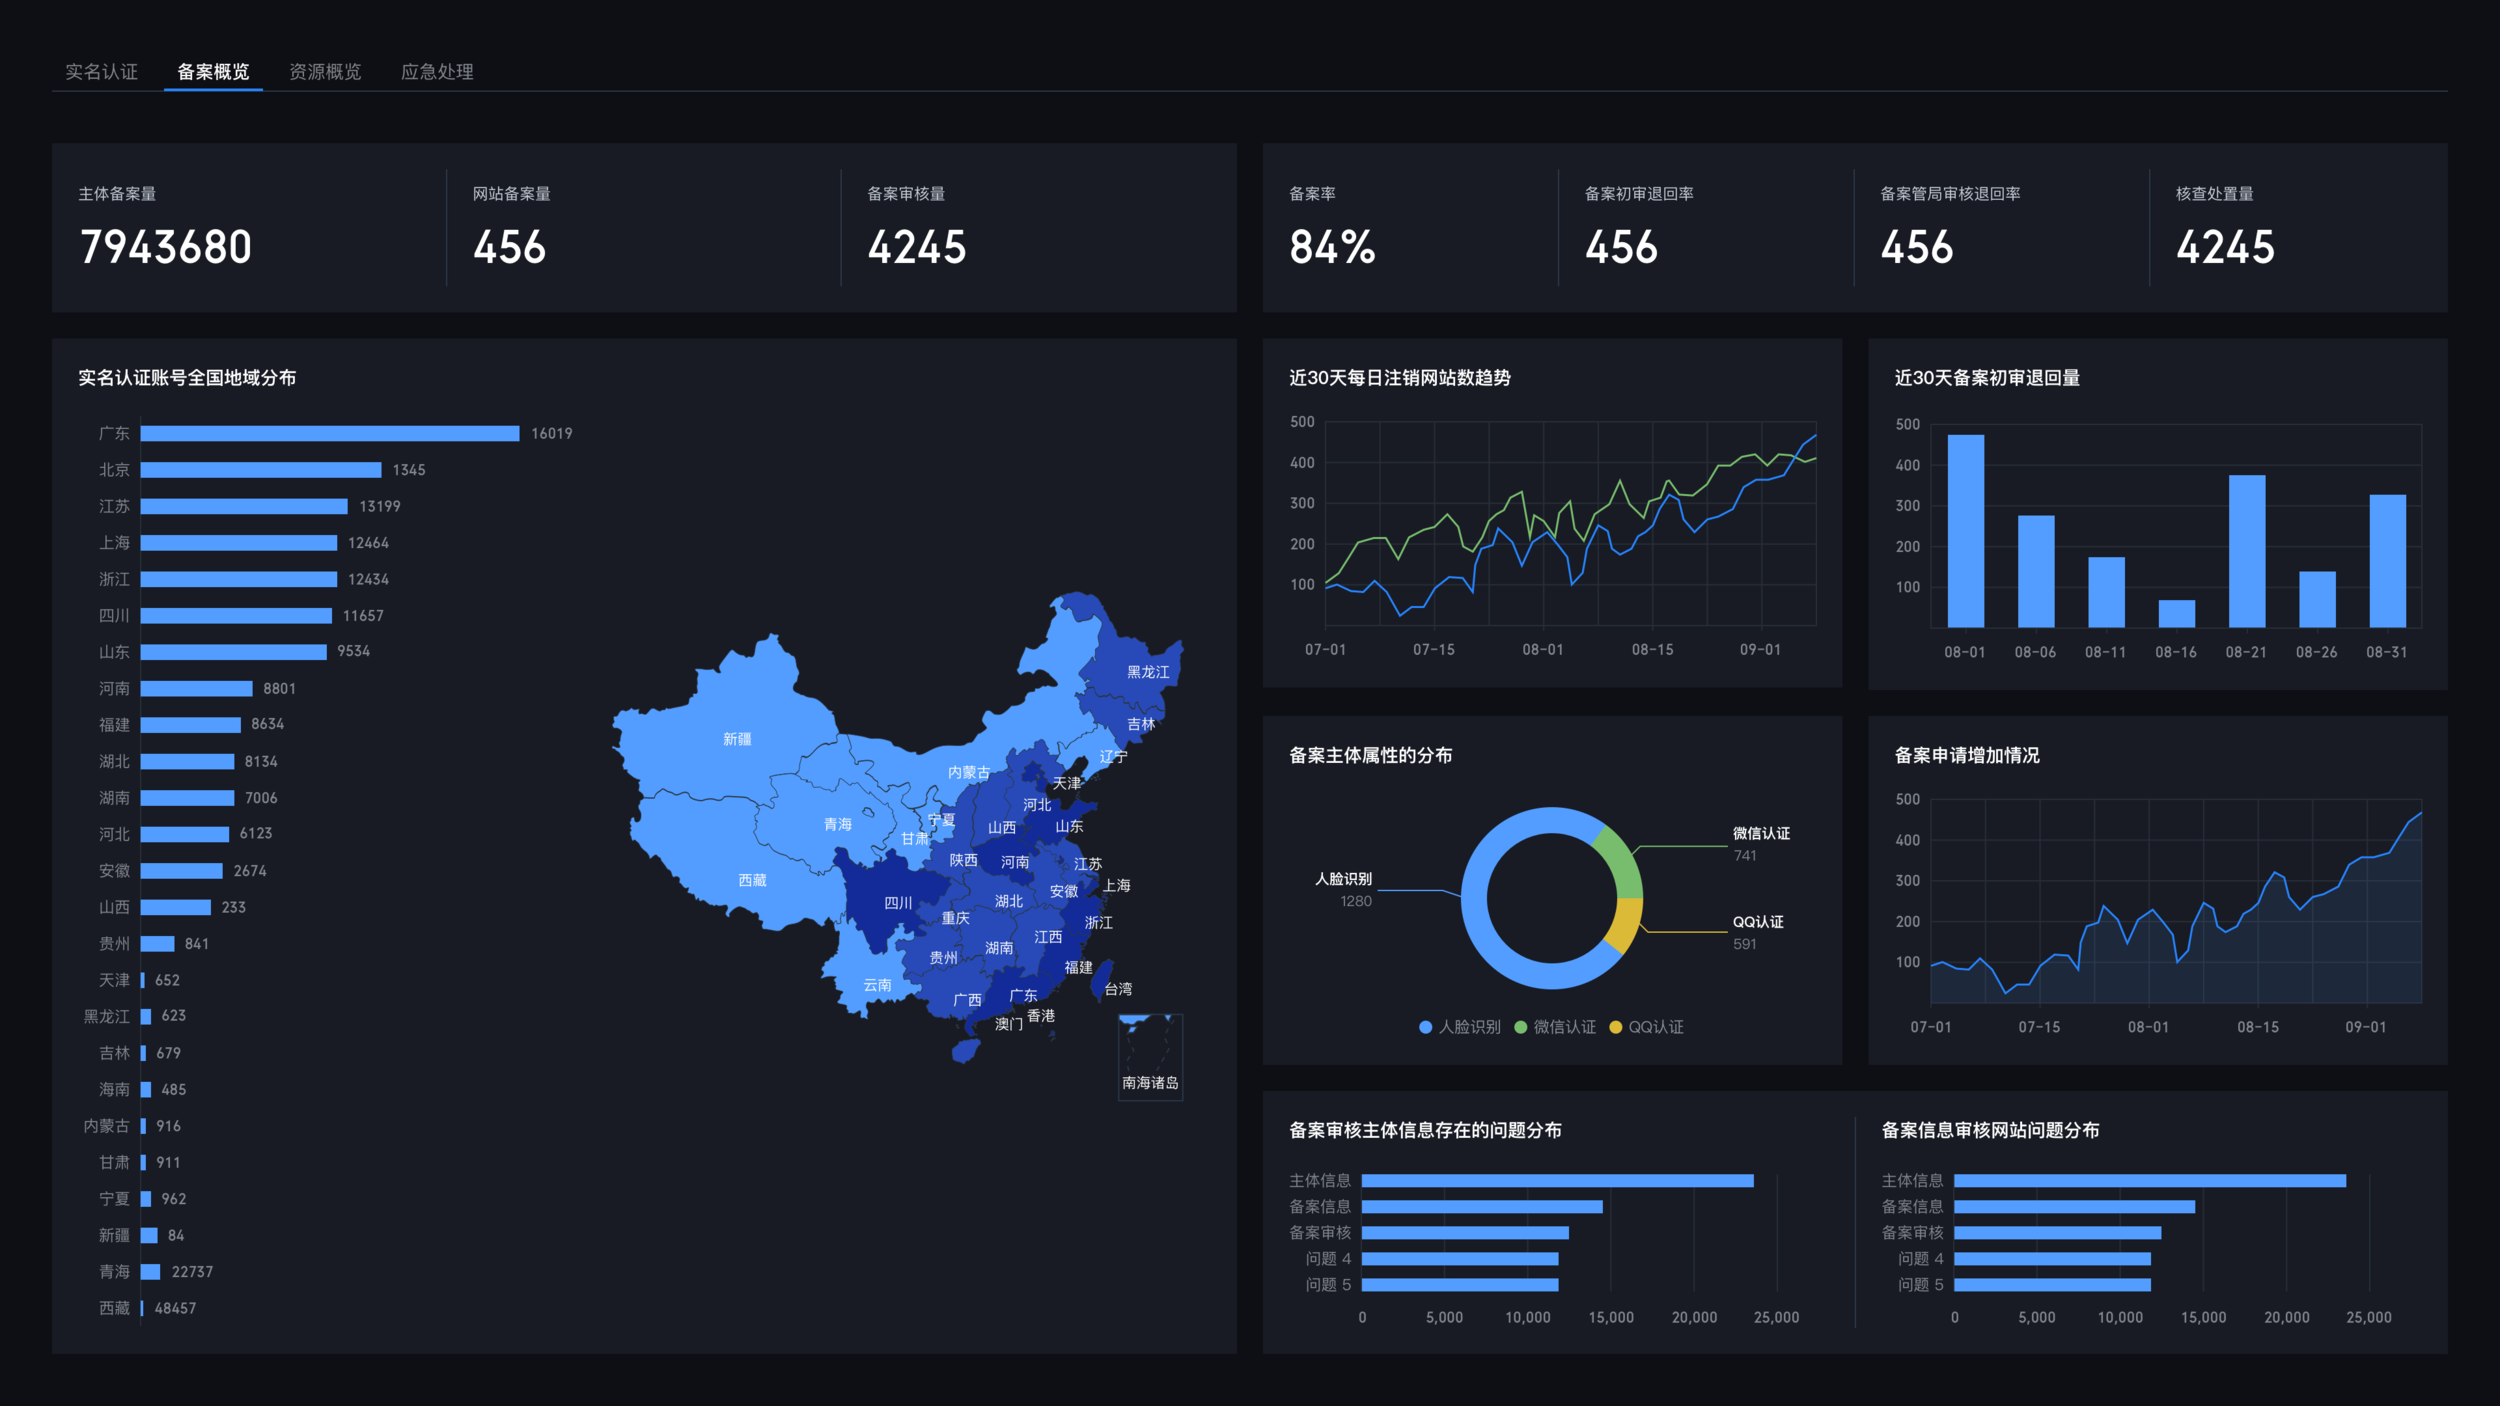Click the 08-16 bar in 备案初审退回量 chart

click(x=2176, y=614)
